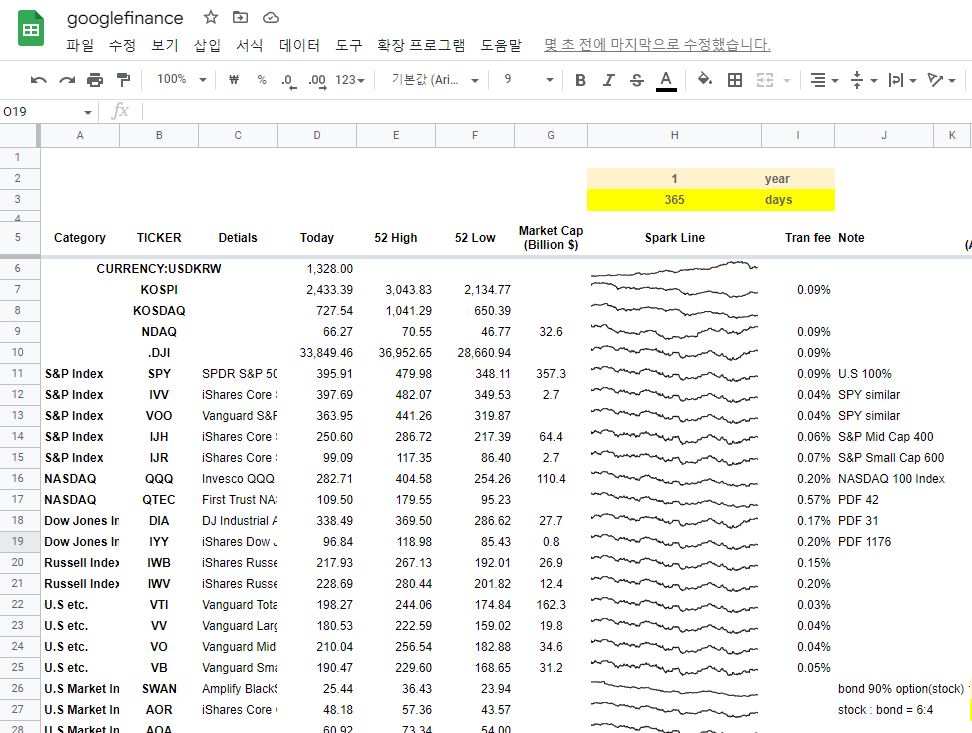Screen dimensions: 972x733
Task: Select the '1' year cell
Action: click(x=674, y=179)
